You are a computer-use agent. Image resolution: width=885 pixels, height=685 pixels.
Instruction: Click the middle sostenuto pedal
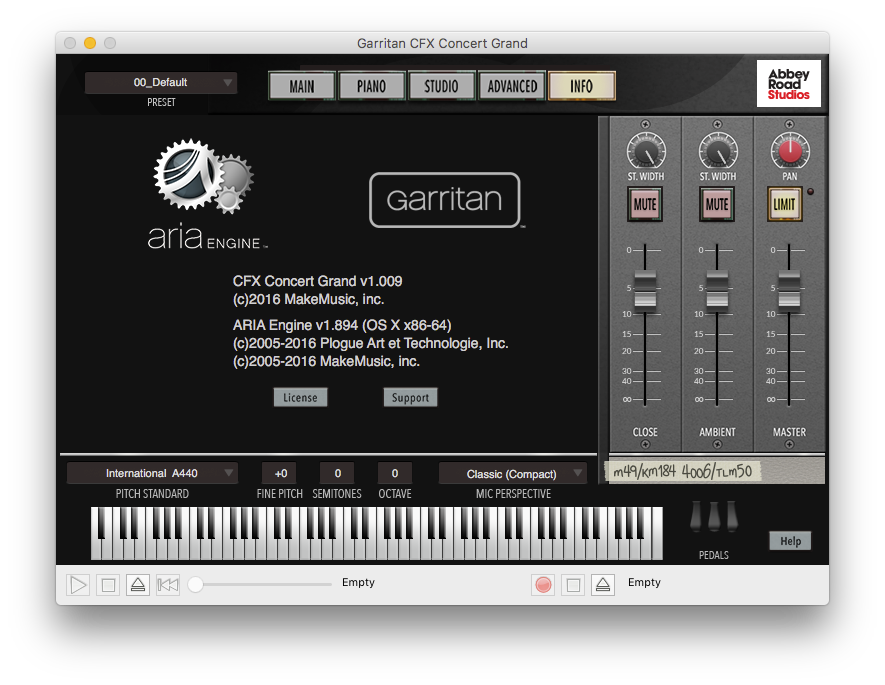[714, 516]
